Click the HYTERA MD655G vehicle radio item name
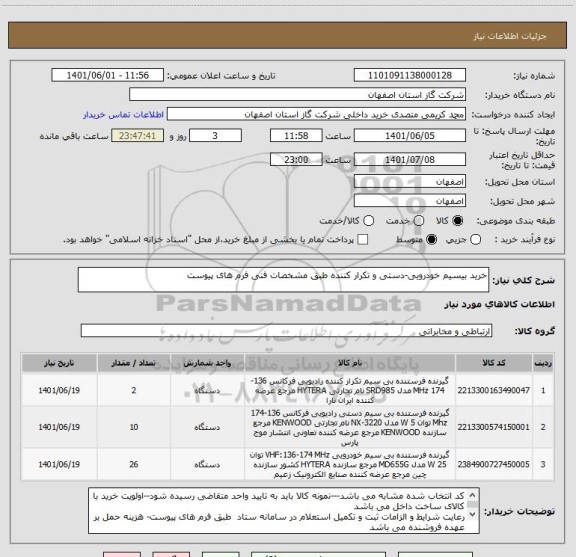 [350, 464]
